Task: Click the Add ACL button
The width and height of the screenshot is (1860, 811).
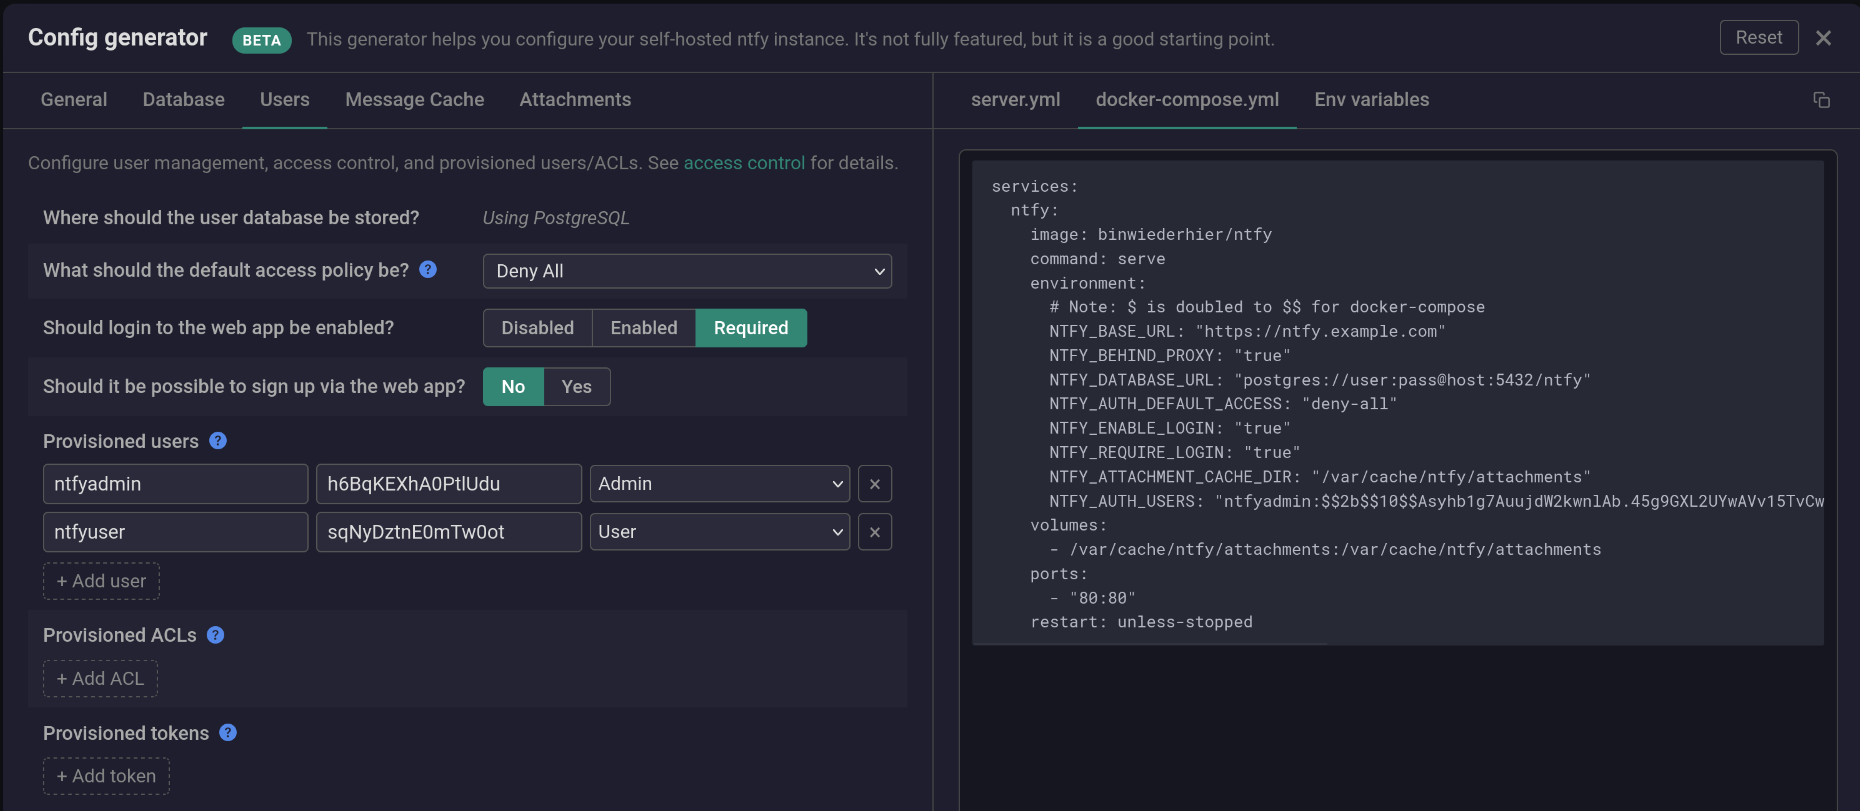Action: [100, 679]
